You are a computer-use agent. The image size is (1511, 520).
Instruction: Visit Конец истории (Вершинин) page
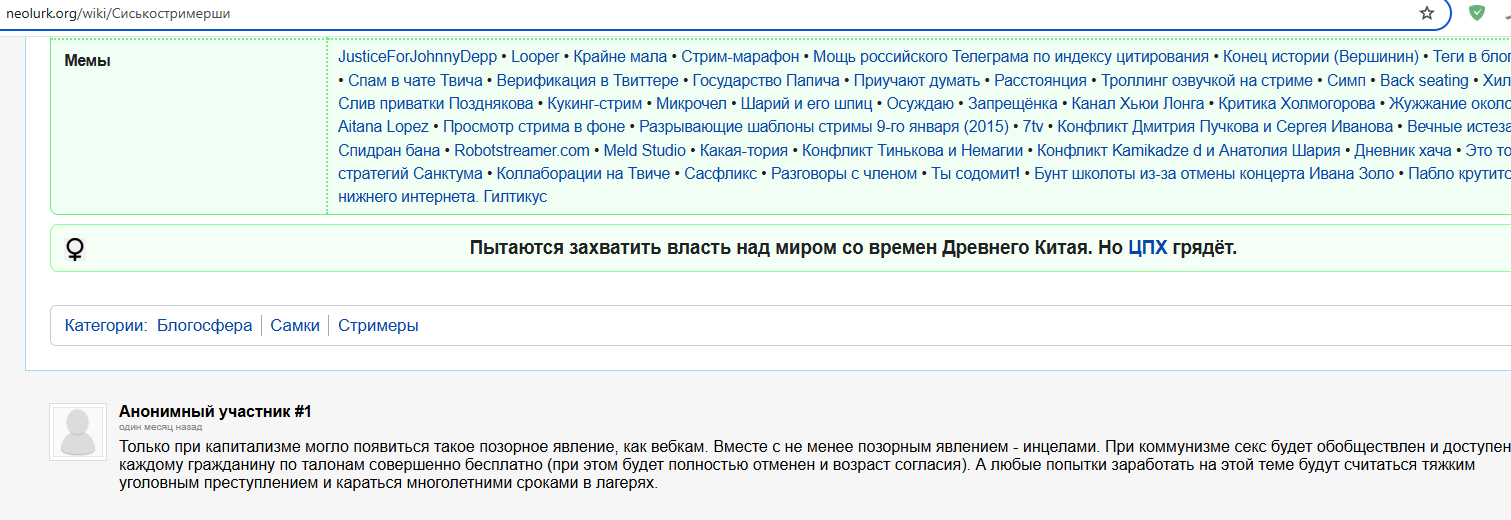[x=1321, y=57]
